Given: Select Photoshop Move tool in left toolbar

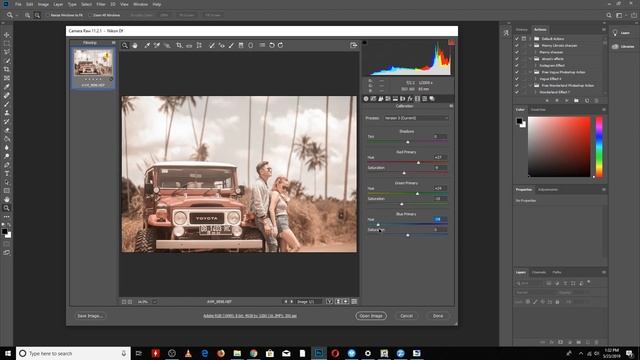Looking at the screenshot, I should [x=7, y=35].
